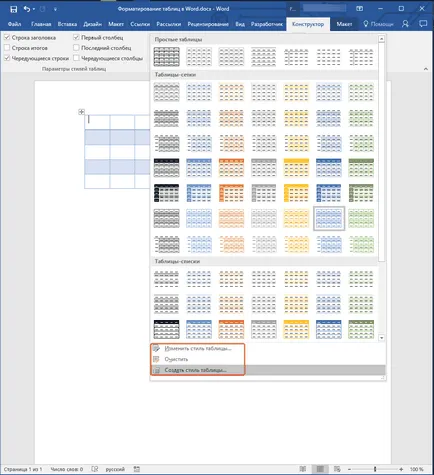The image size is (434, 475).
Task: Select Web Layout view icon in status bar
Action: click(x=337, y=469)
